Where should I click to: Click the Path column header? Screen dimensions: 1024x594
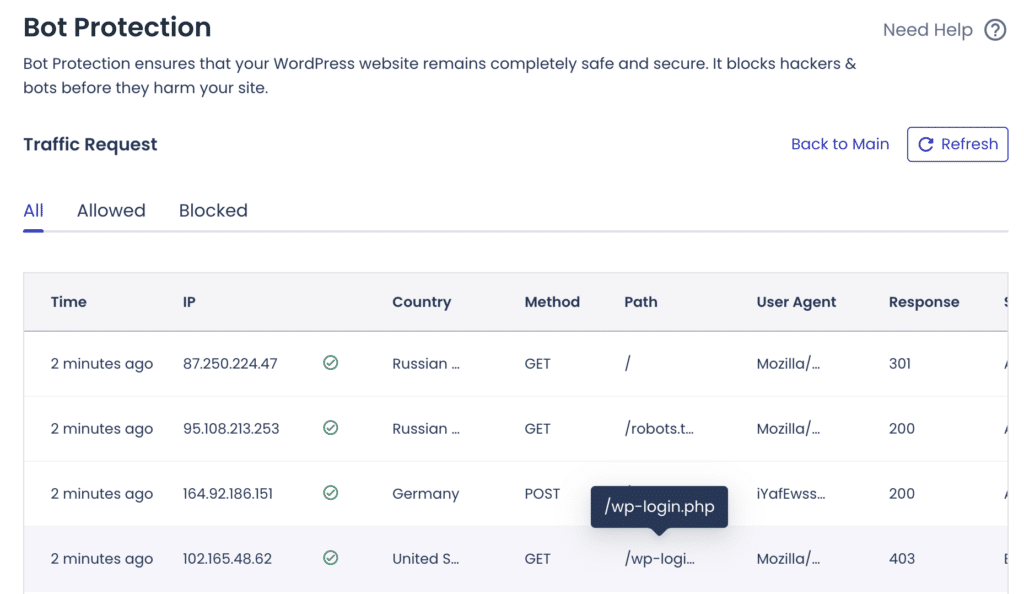[641, 302]
